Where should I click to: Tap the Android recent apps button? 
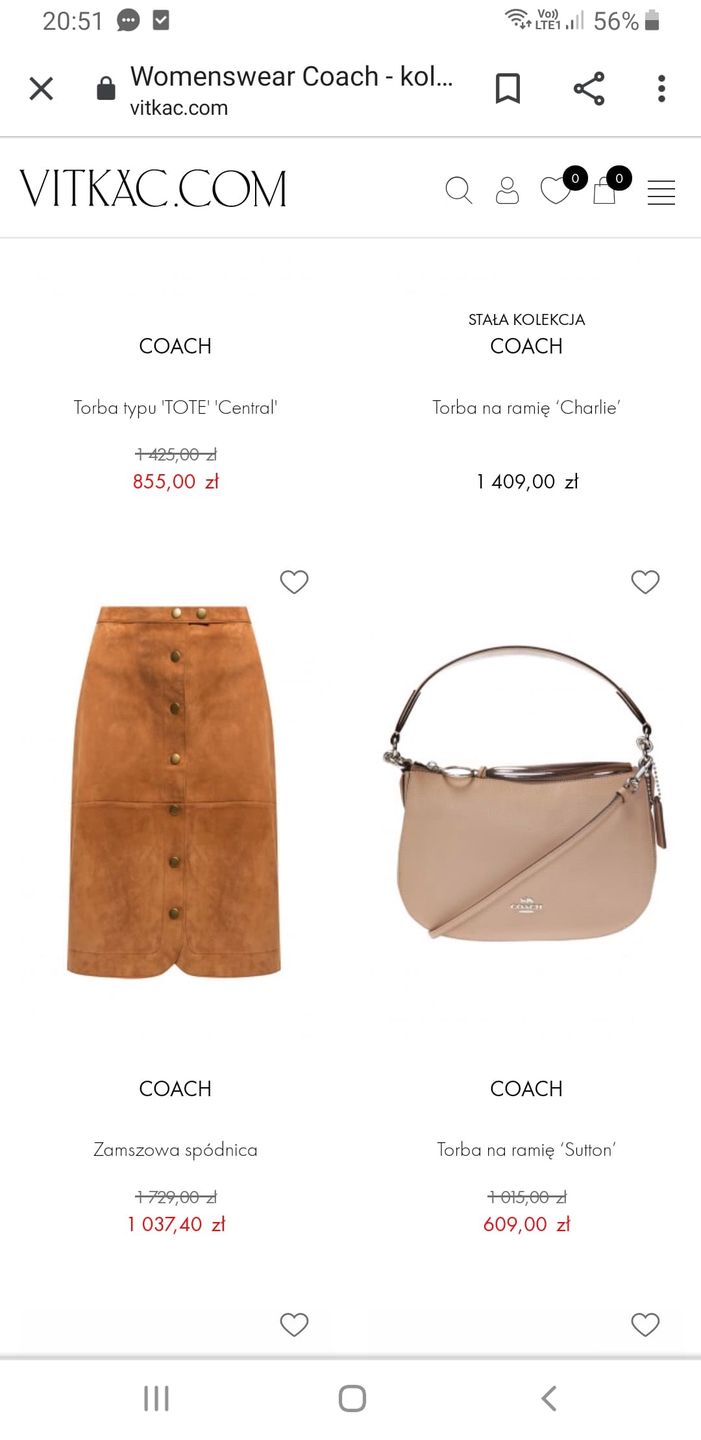156,1398
